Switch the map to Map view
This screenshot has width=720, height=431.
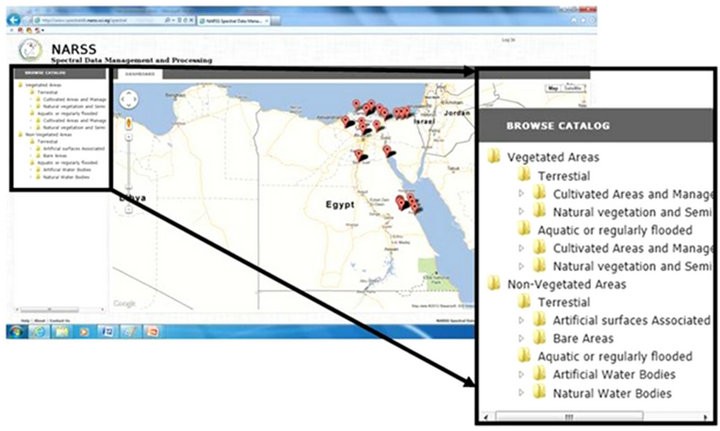point(553,88)
